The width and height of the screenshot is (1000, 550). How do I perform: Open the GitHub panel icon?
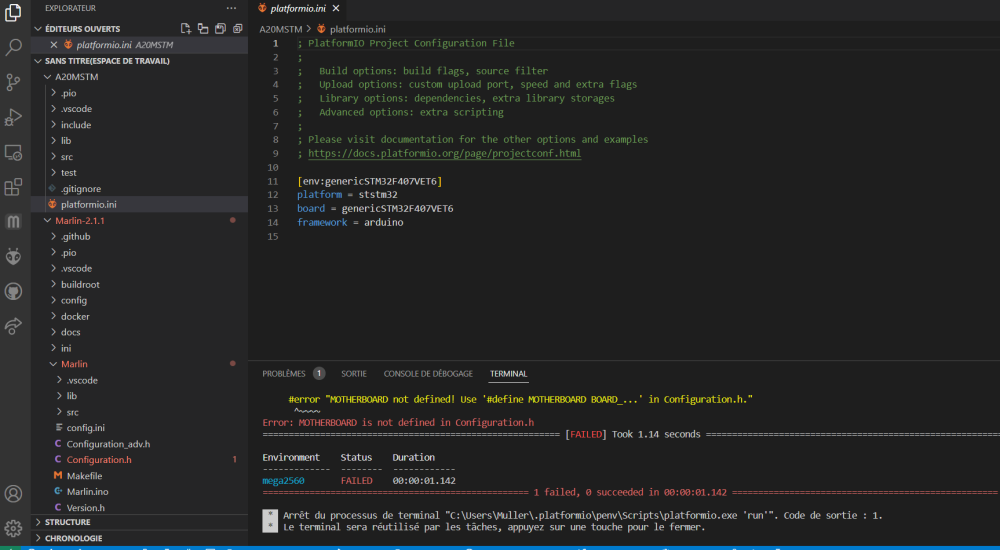[14, 291]
